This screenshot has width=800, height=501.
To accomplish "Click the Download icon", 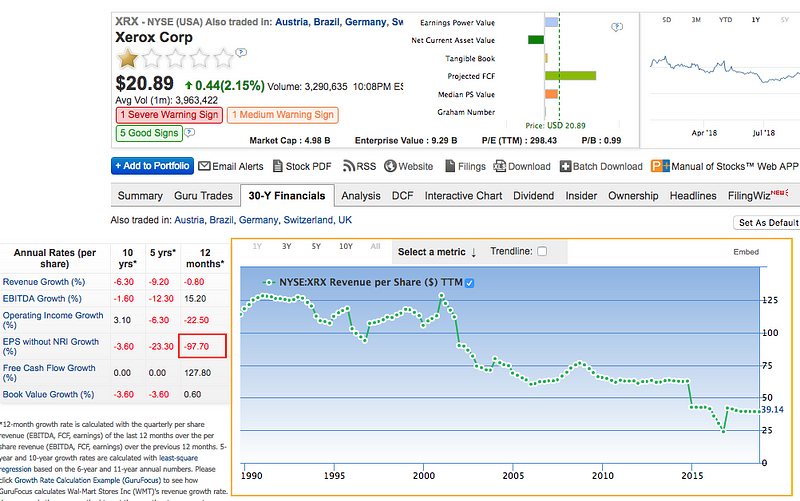I will tap(499, 166).
